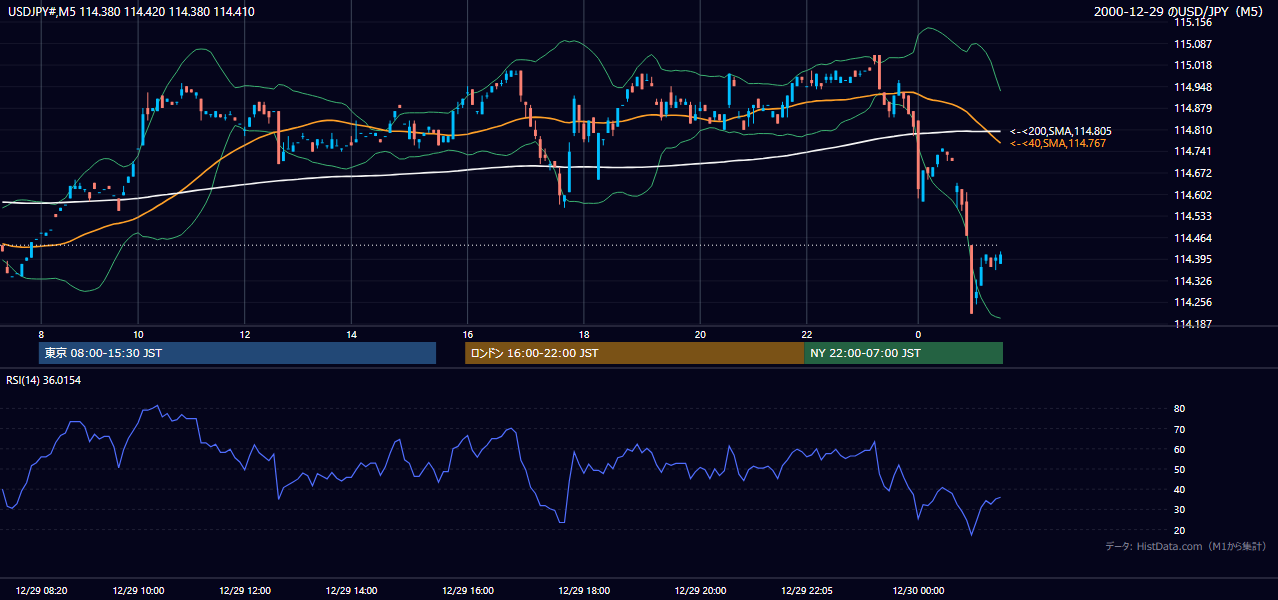The image size is (1278, 600).
Task: Click the RSI(14) 36.0154 indicator label
Action: [44, 379]
